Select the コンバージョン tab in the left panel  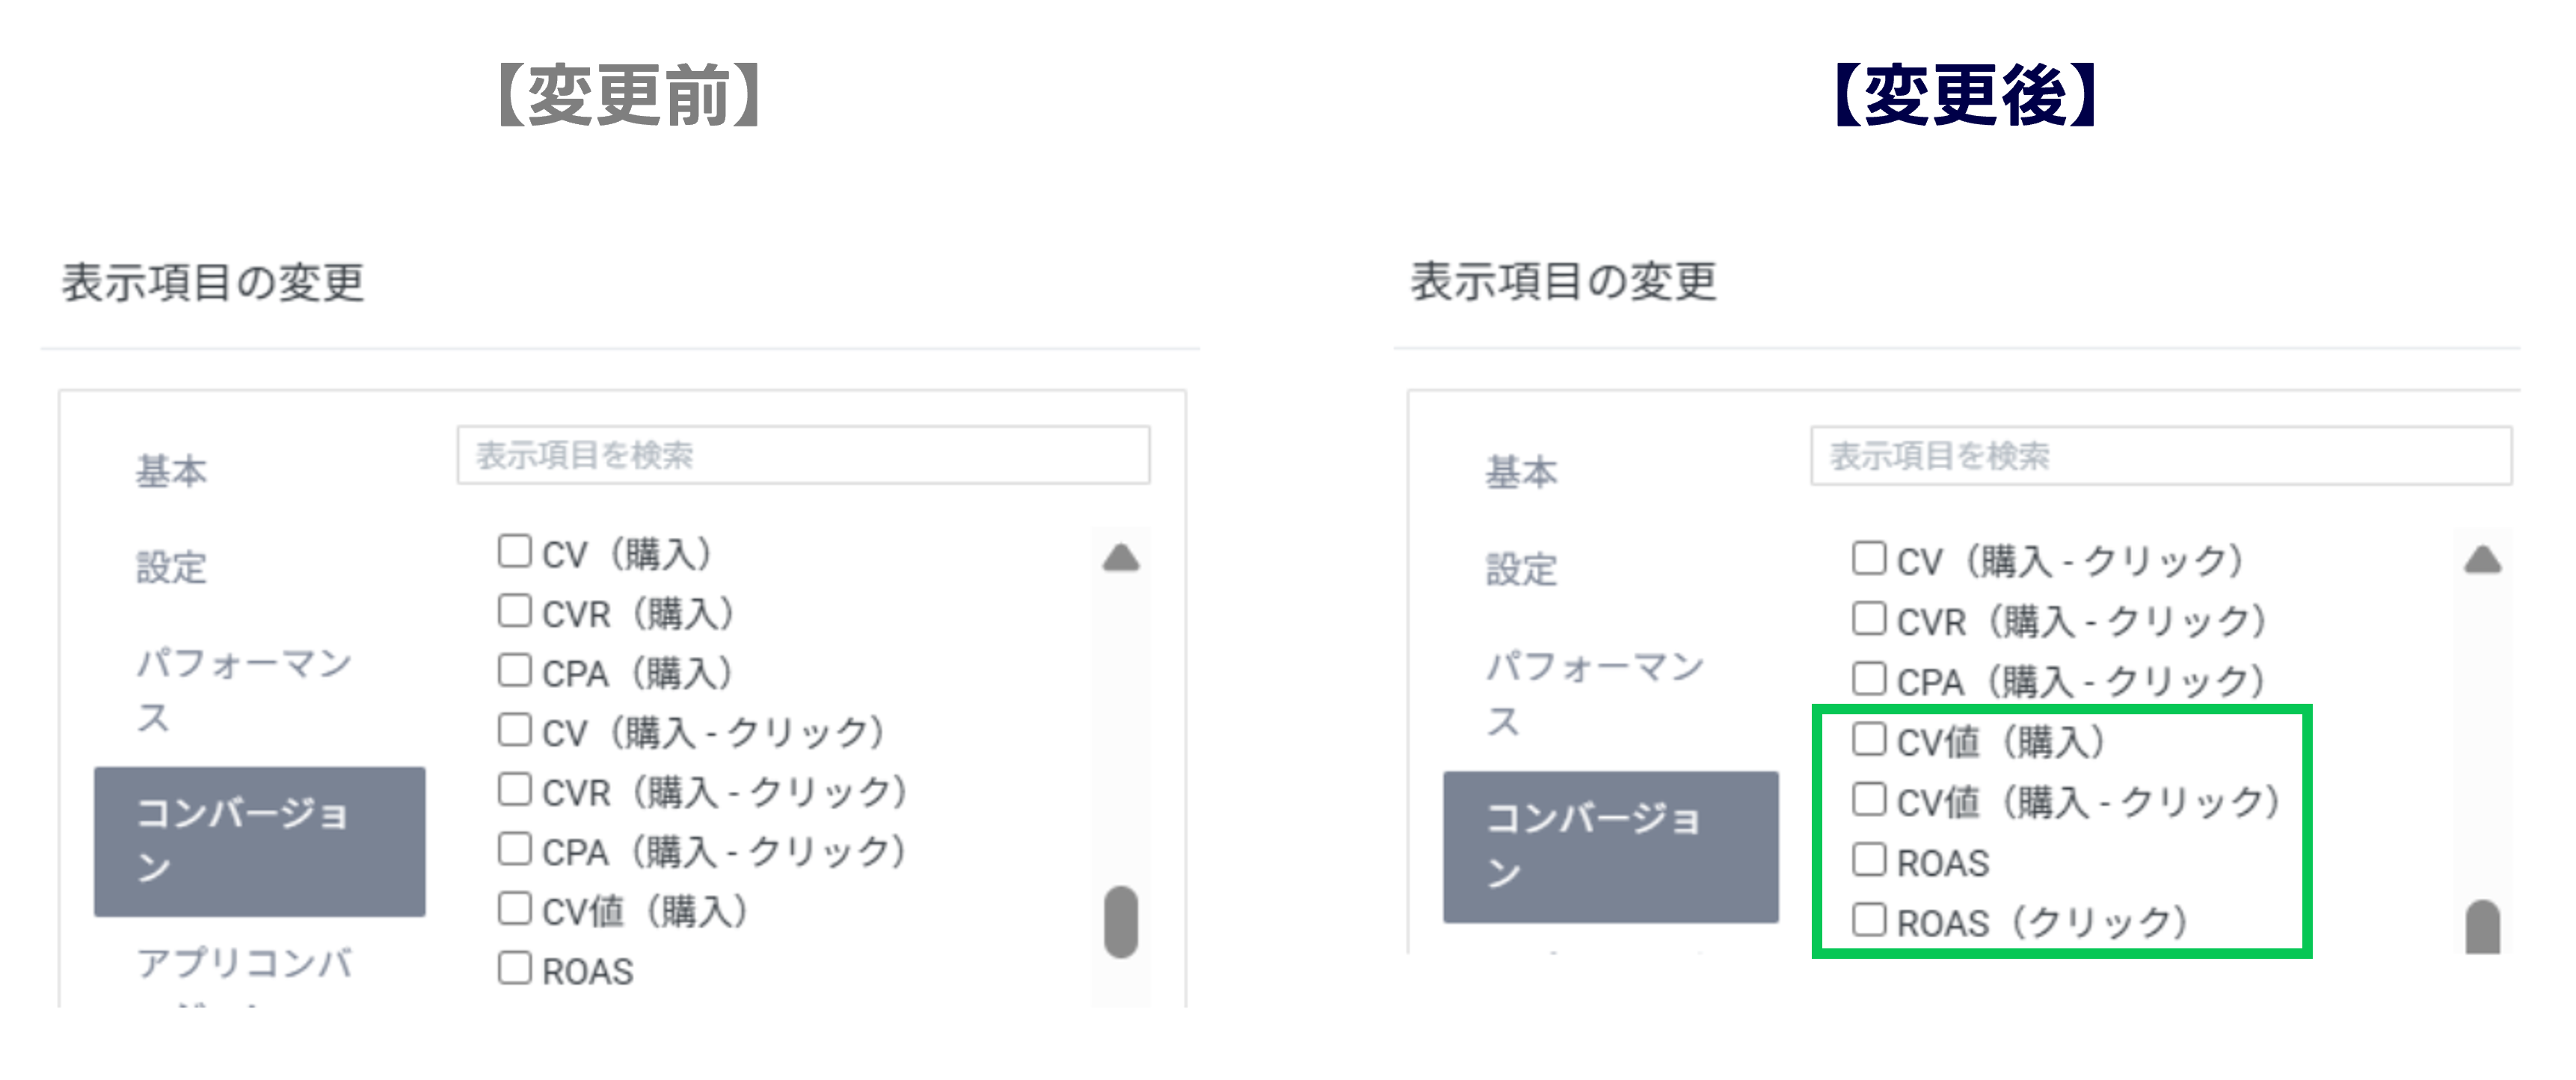coord(259,841)
